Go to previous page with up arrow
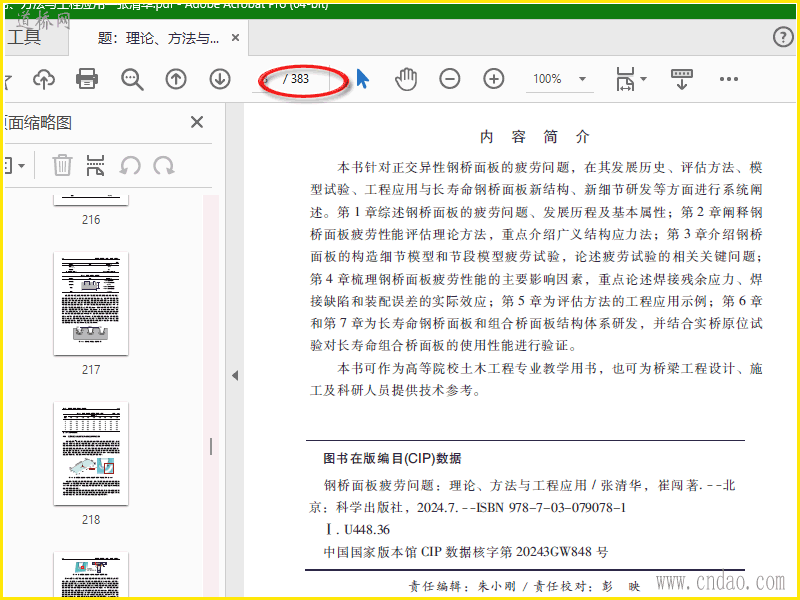The image size is (800, 600). pos(176,79)
